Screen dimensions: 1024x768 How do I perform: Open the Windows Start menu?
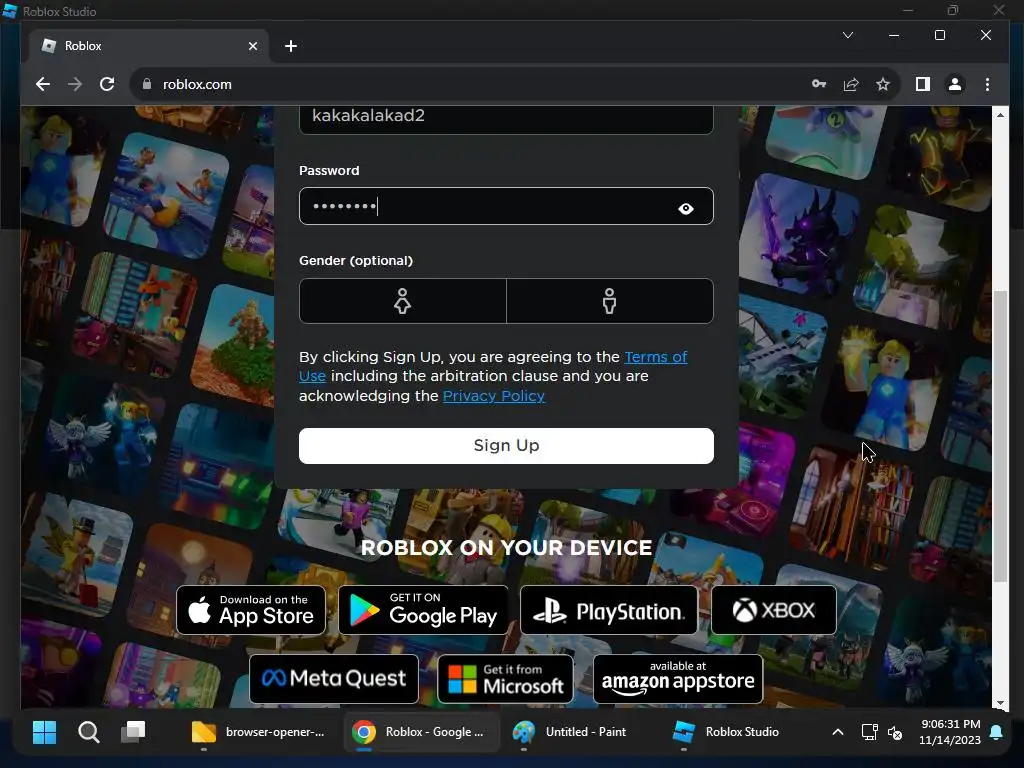tap(44, 732)
